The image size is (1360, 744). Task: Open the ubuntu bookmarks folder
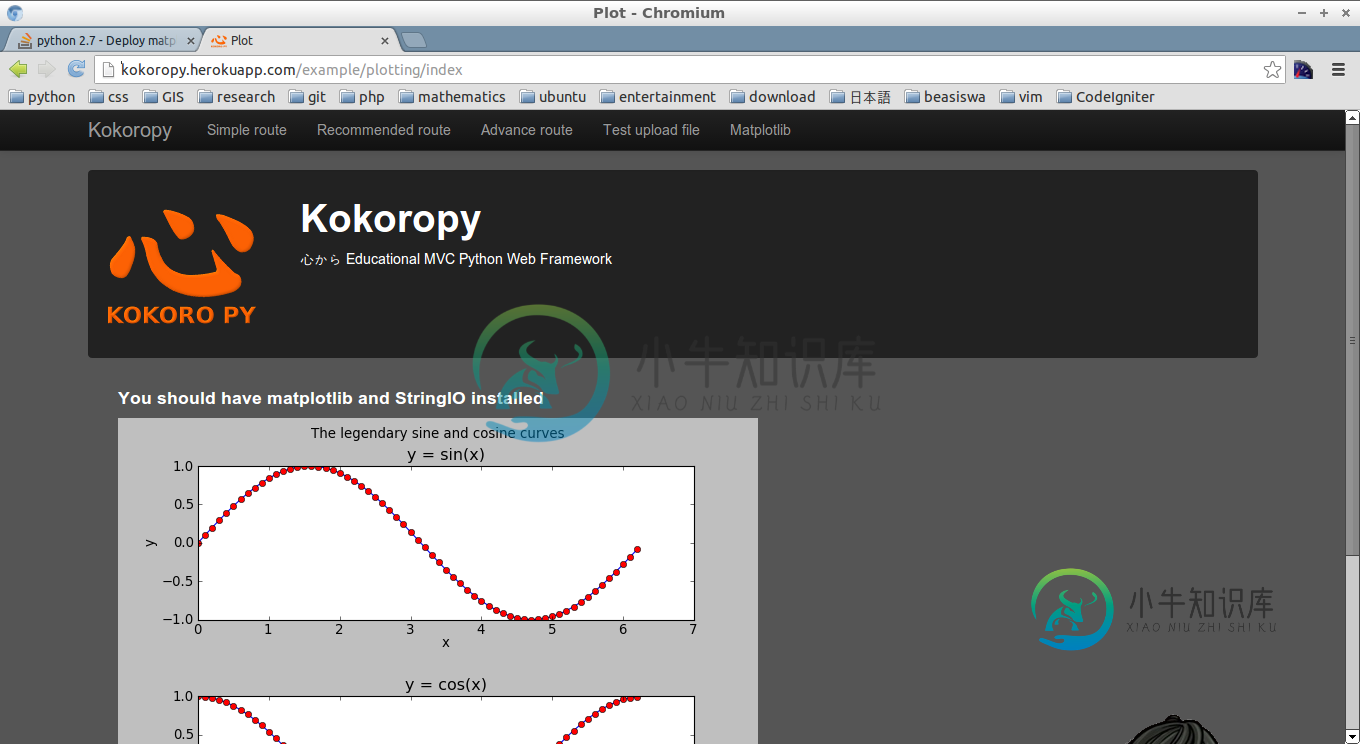coord(553,97)
